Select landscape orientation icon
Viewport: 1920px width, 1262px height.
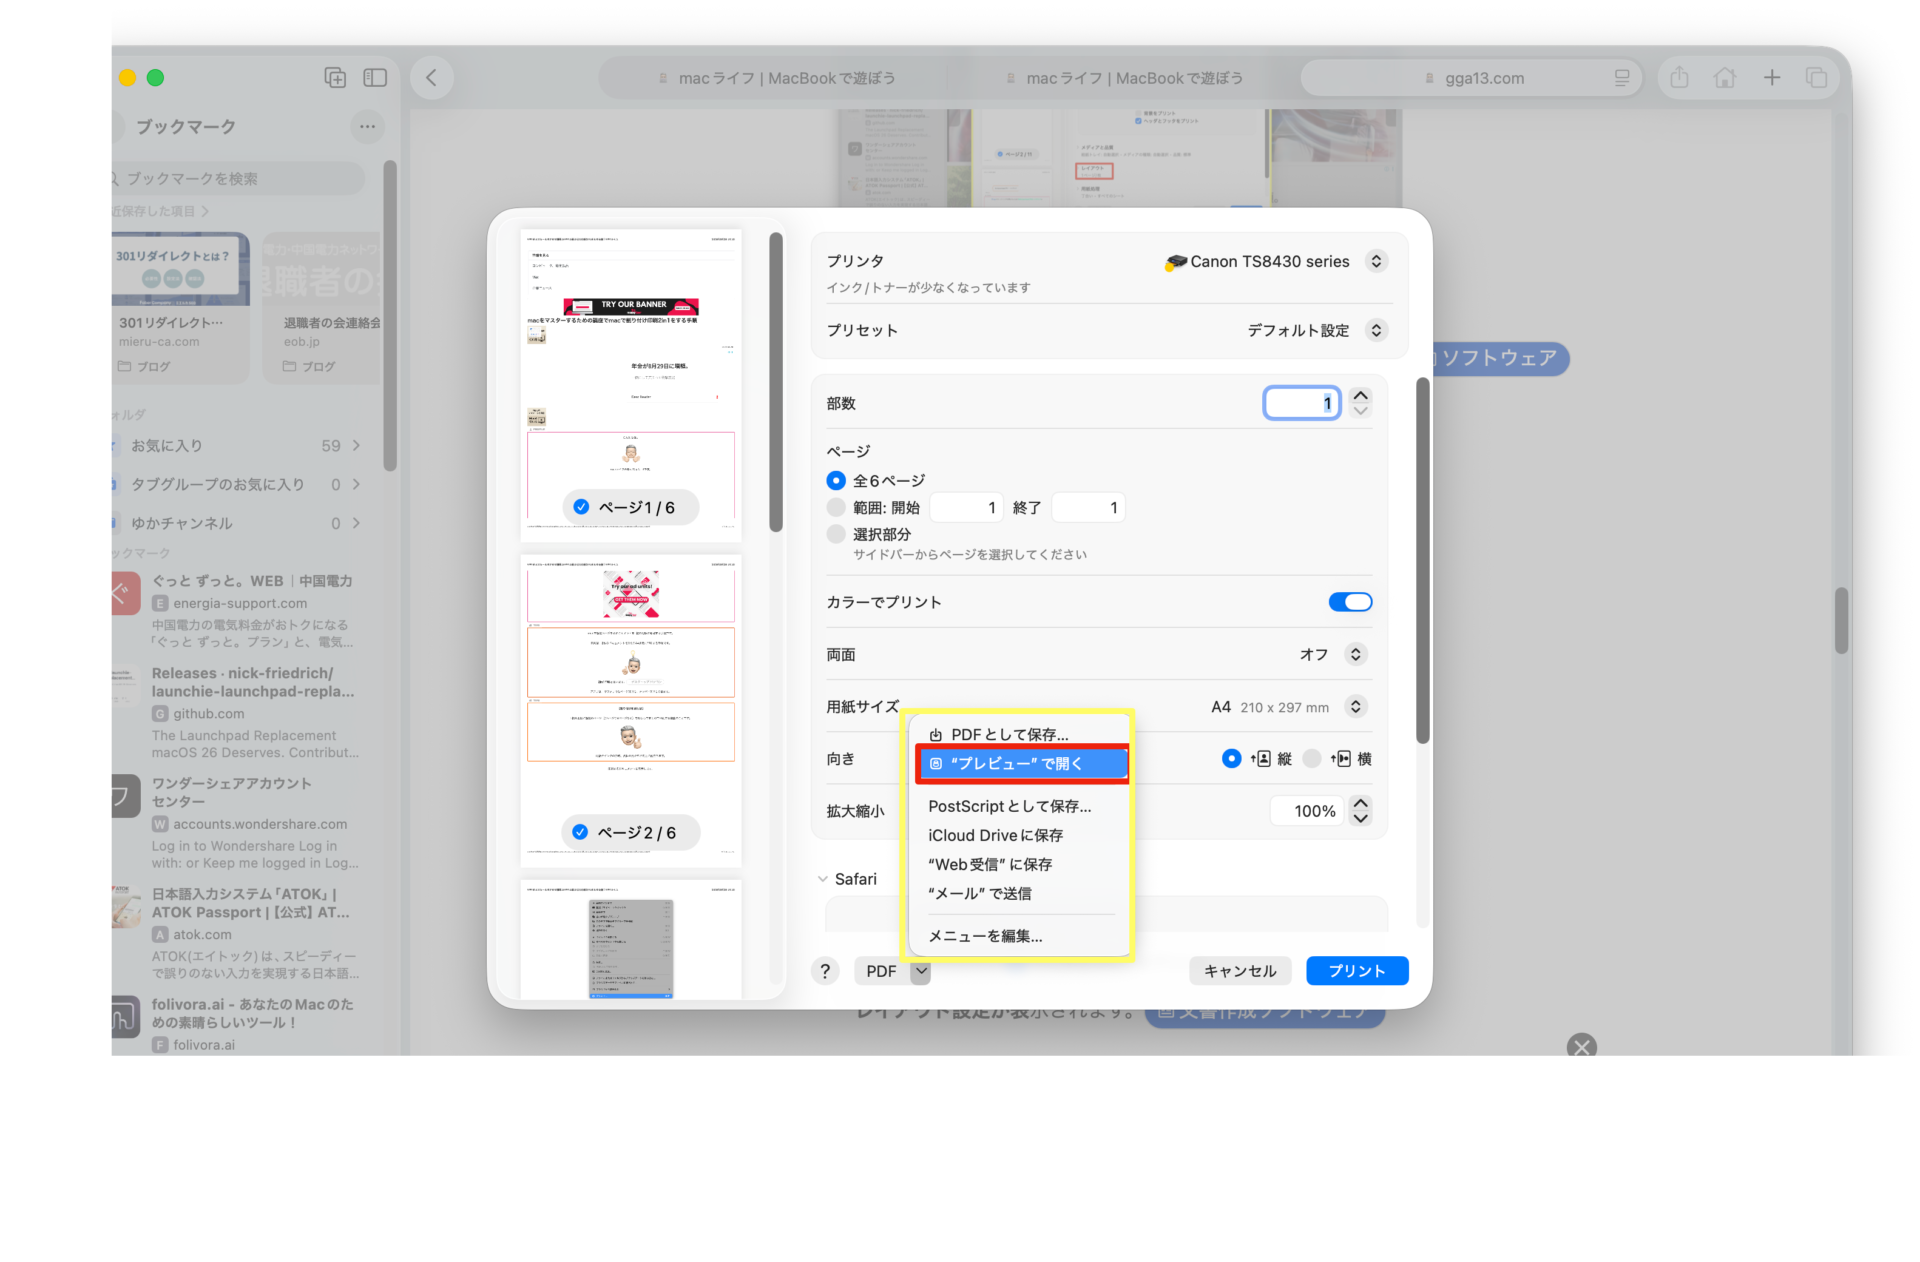[x=1341, y=759]
